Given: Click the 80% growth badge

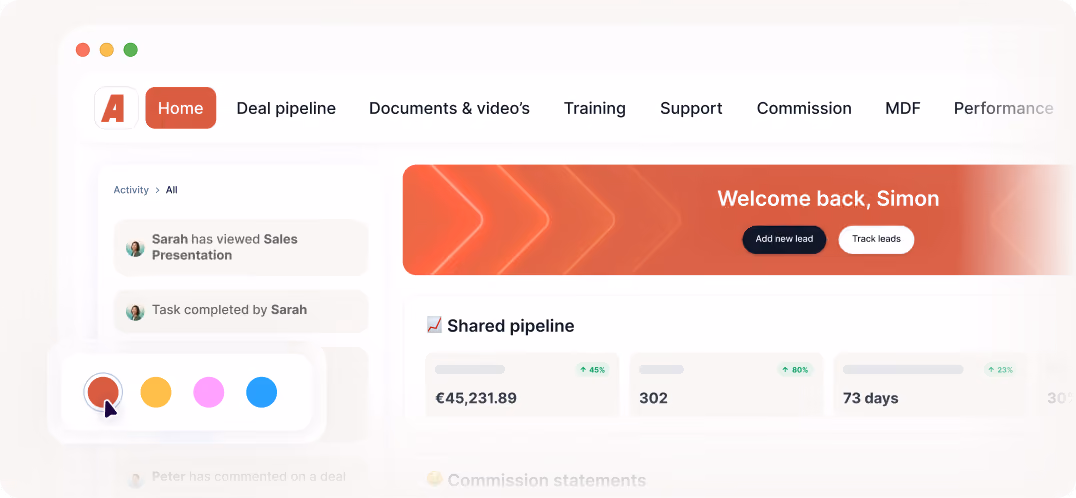Looking at the screenshot, I should coord(795,370).
